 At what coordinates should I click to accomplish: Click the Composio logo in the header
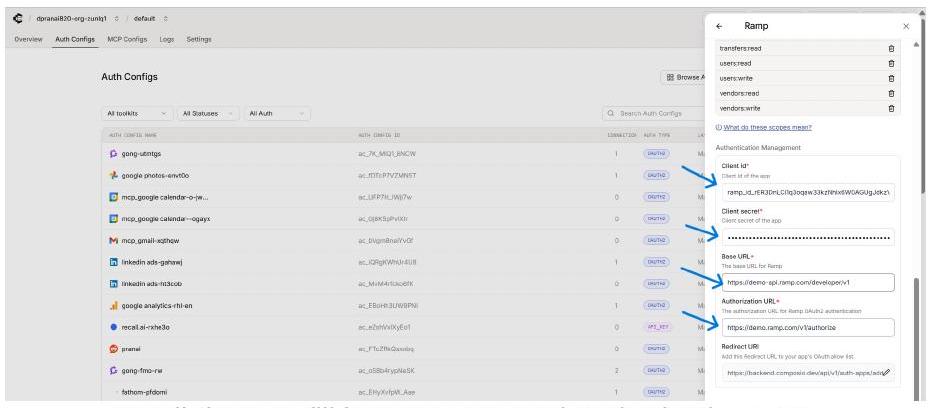pyautogui.click(x=17, y=18)
